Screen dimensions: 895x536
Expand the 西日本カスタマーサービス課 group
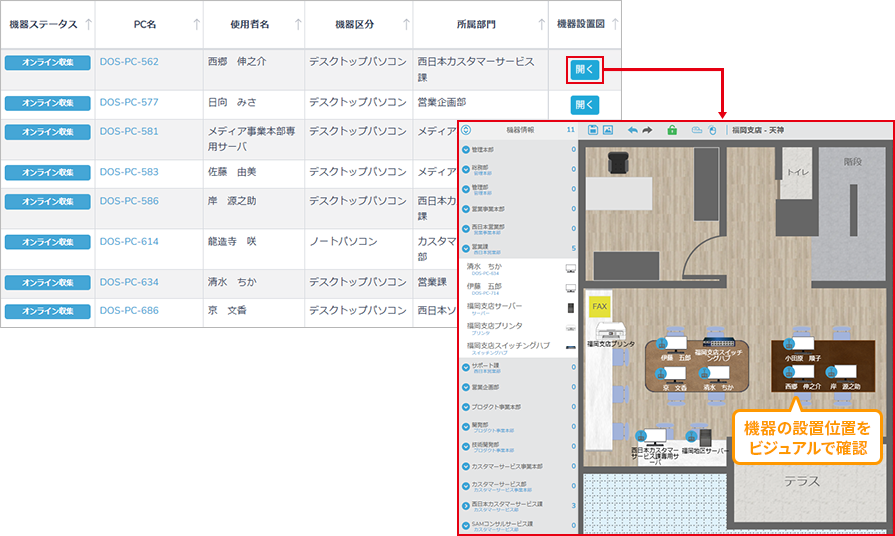[x=466, y=506]
